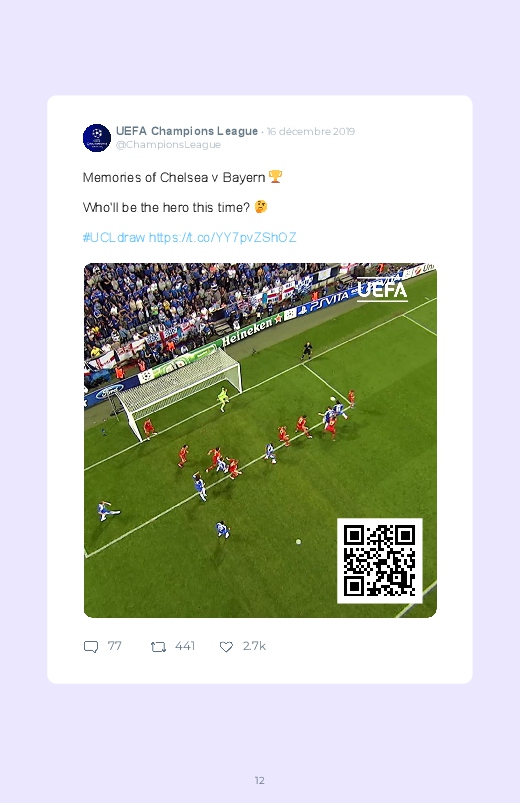Viewport: 520px width, 803px height.
Task: Click the QR code on the image
Action: pyautogui.click(x=380, y=561)
